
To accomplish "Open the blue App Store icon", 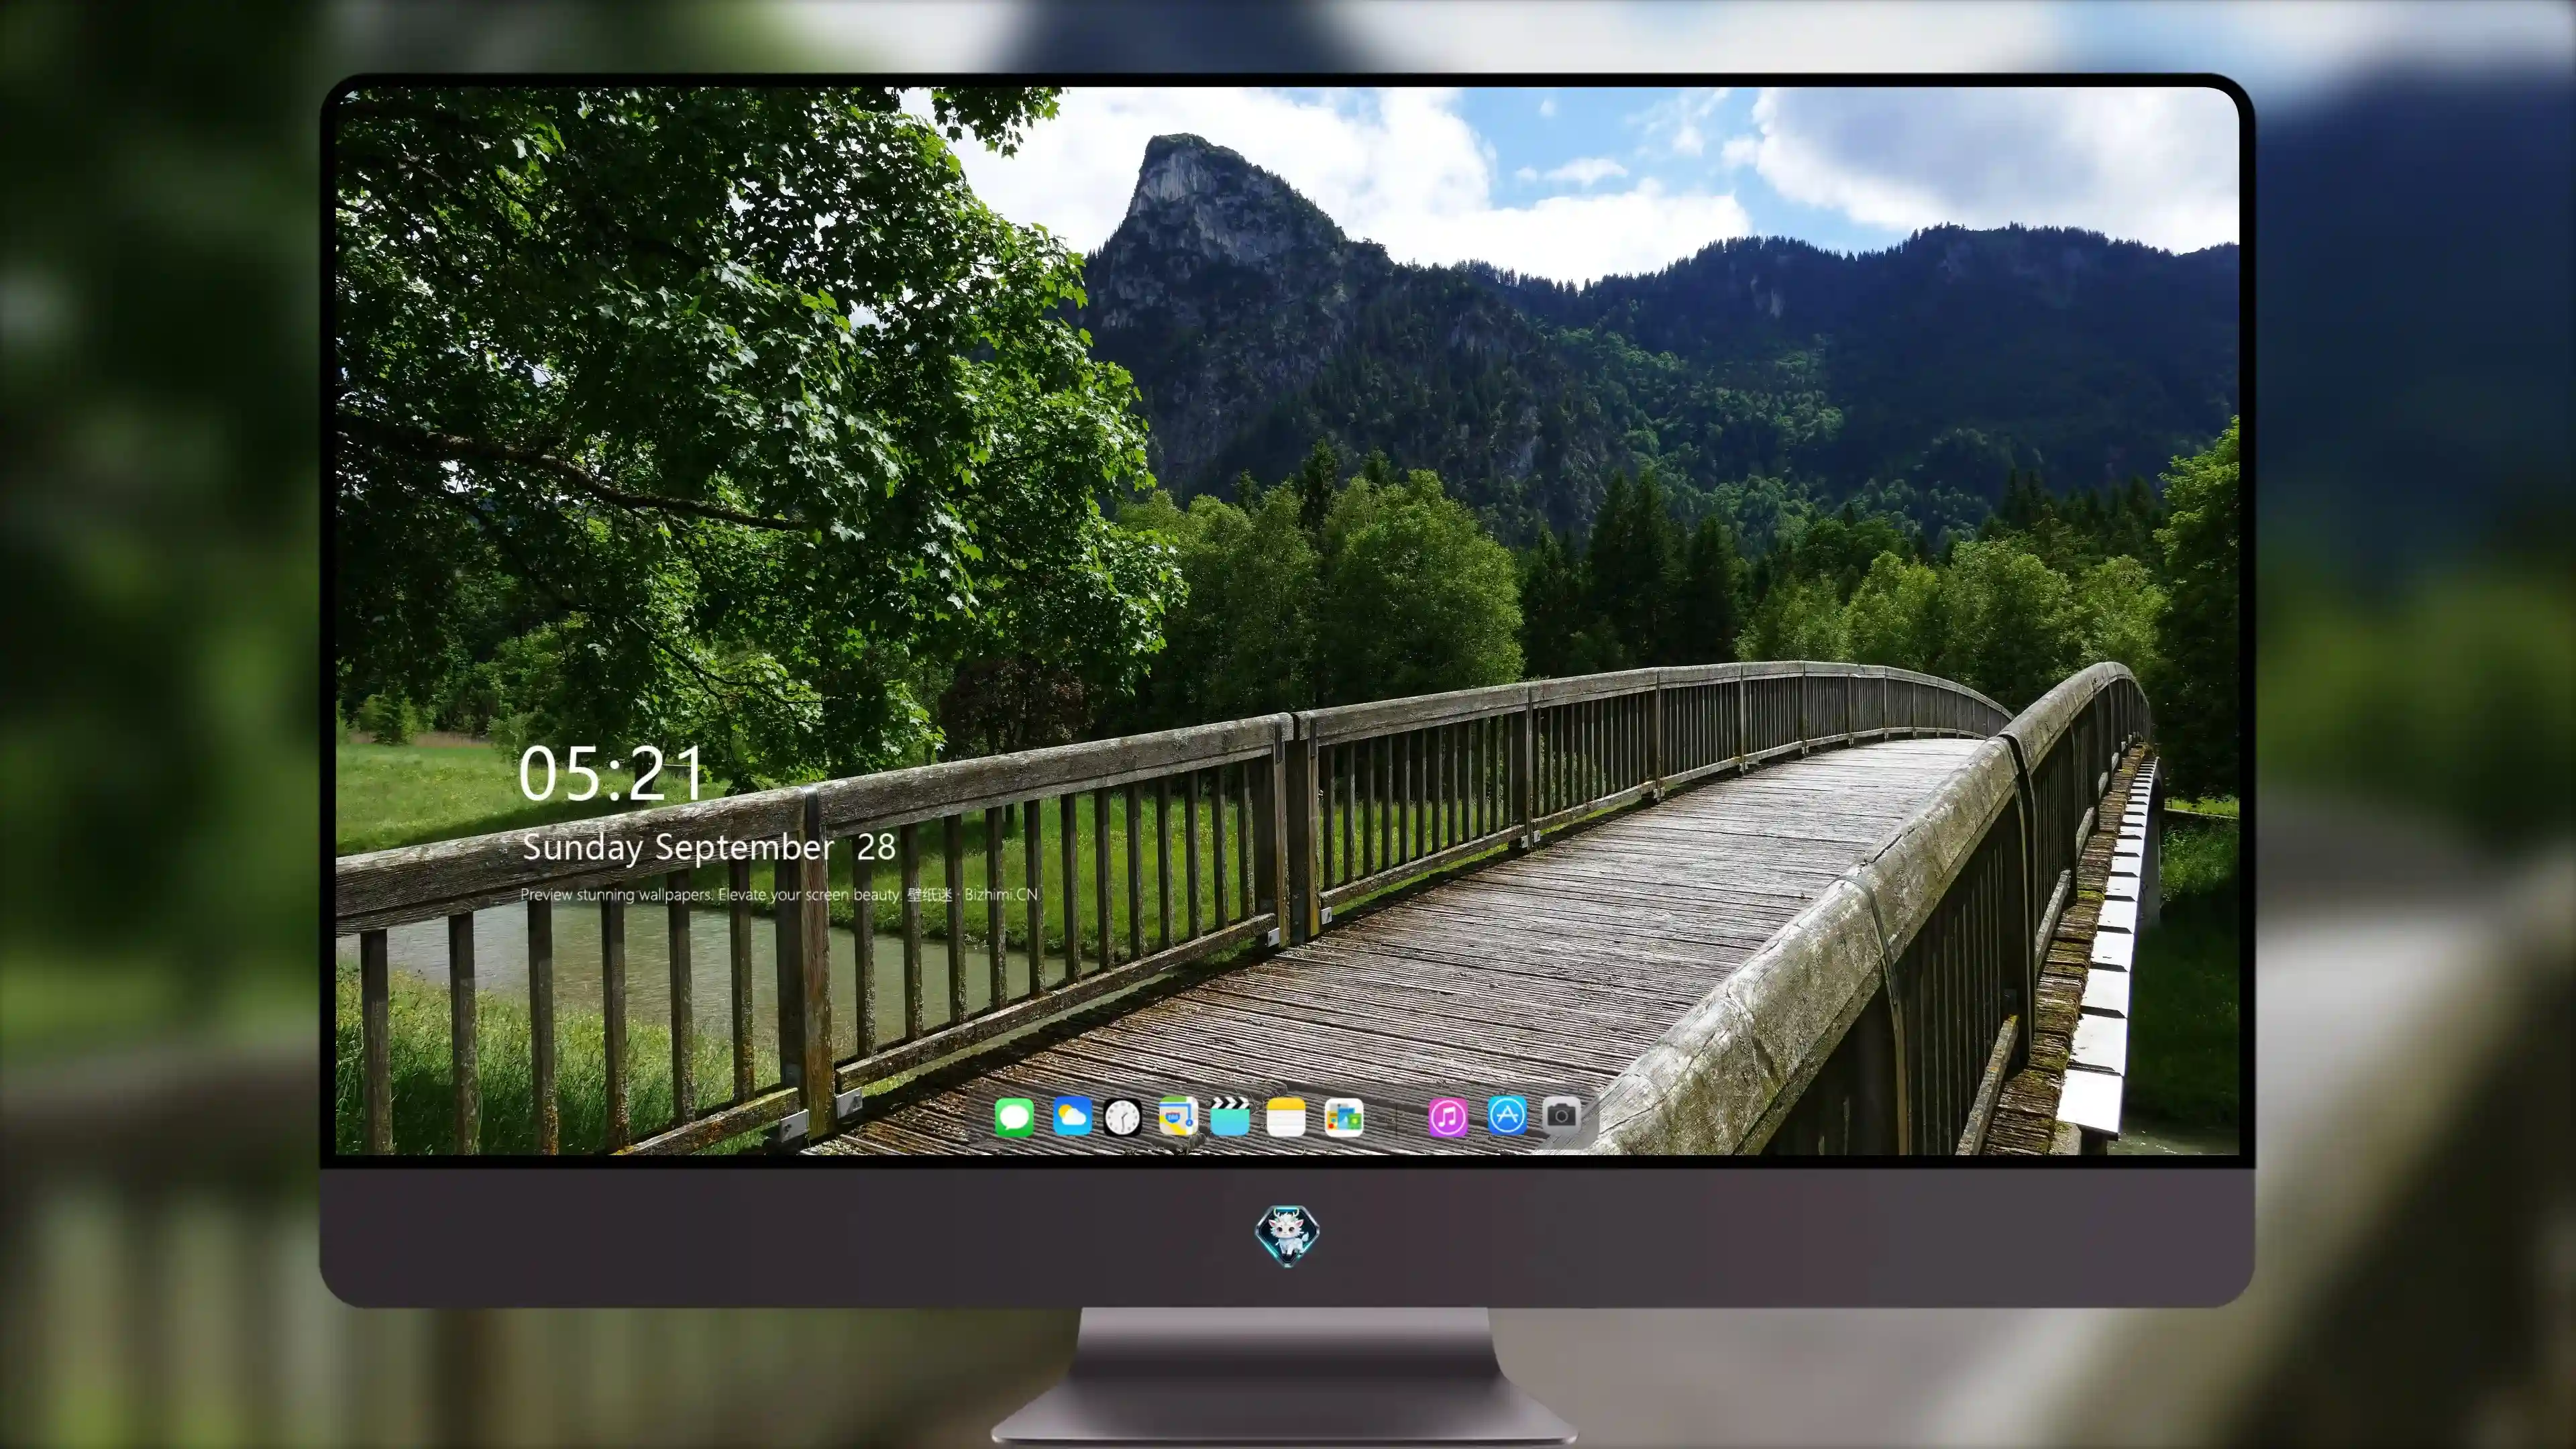I will (x=1507, y=1115).
